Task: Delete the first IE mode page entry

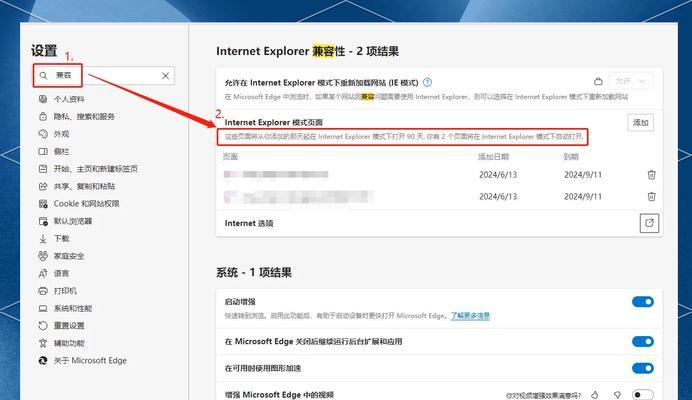Action: point(651,175)
